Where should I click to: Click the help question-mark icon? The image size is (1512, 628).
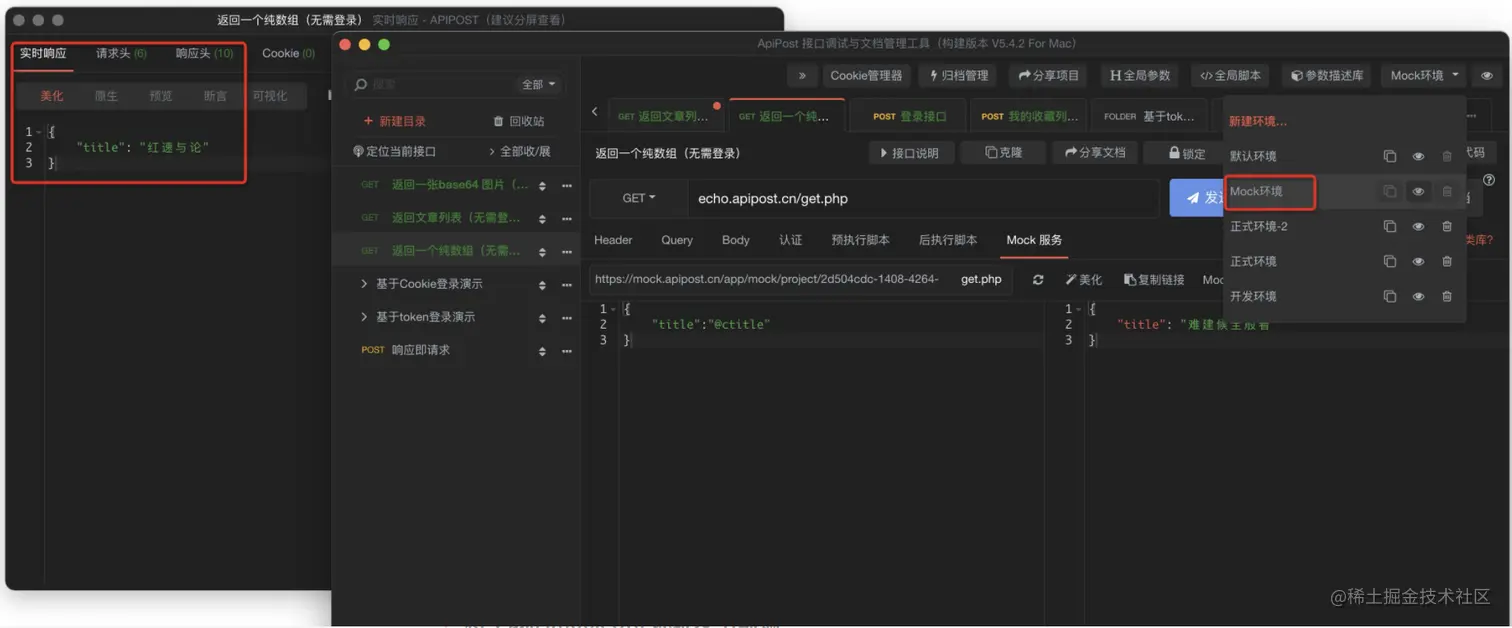tap(1489, 180)
